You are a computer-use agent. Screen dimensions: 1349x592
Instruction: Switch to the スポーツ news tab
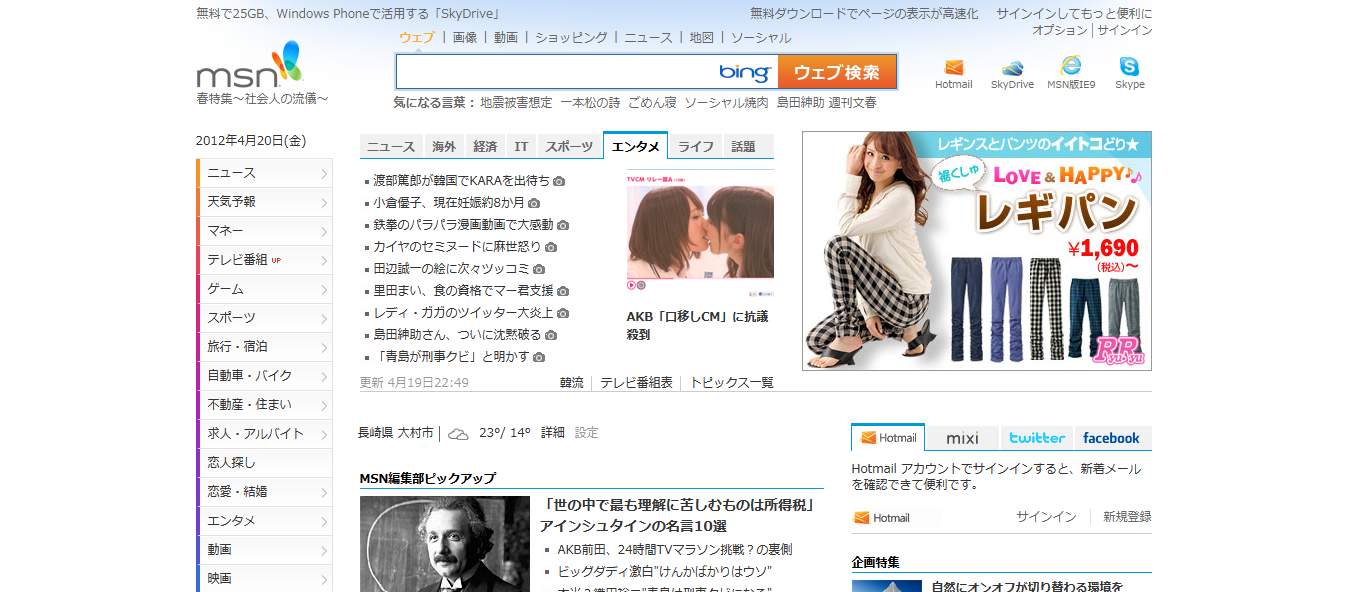coord(569,146)
